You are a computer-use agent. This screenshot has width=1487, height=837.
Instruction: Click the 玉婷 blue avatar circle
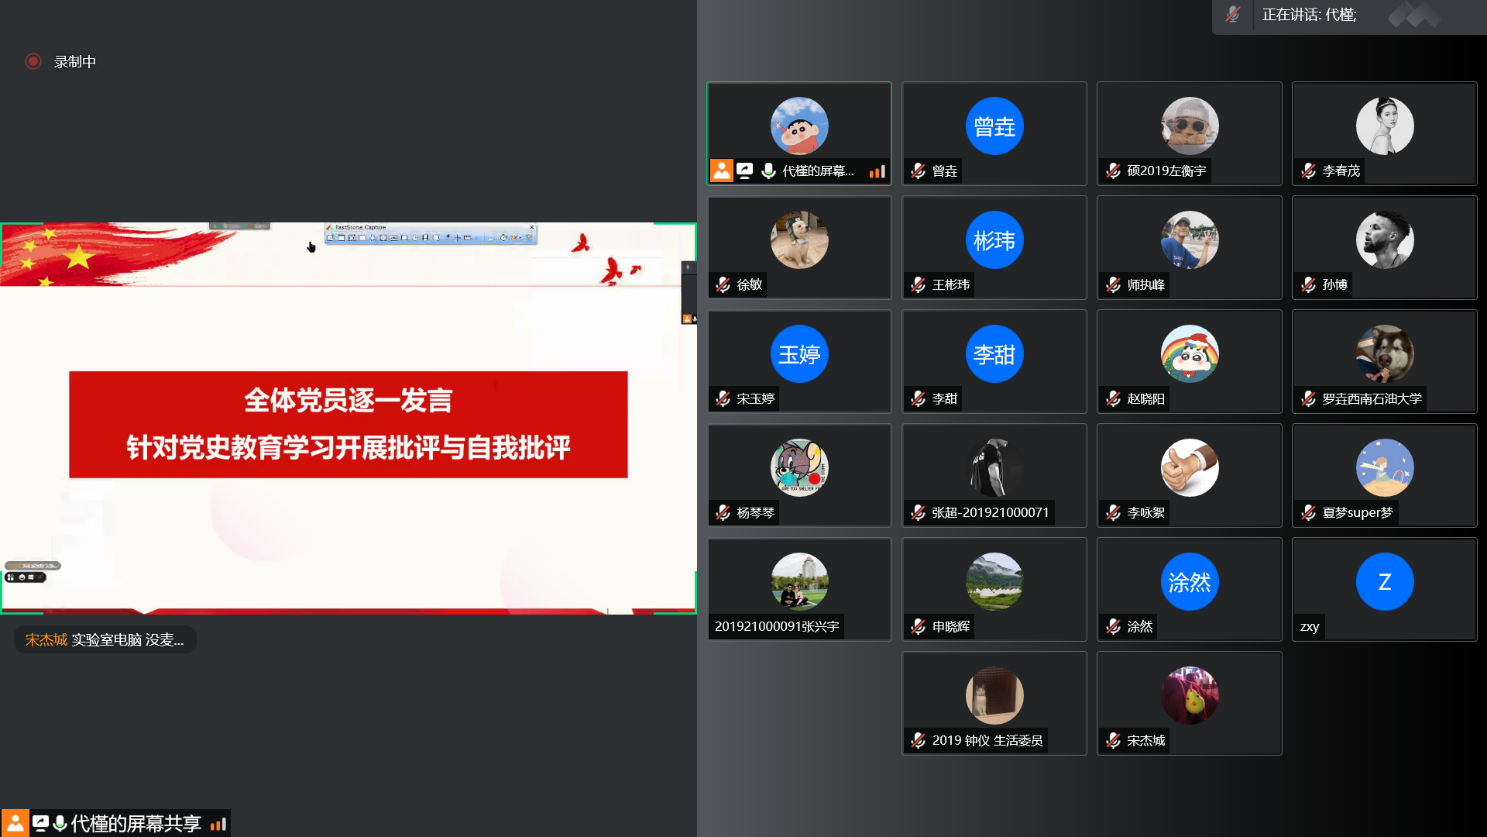(799, 354)
